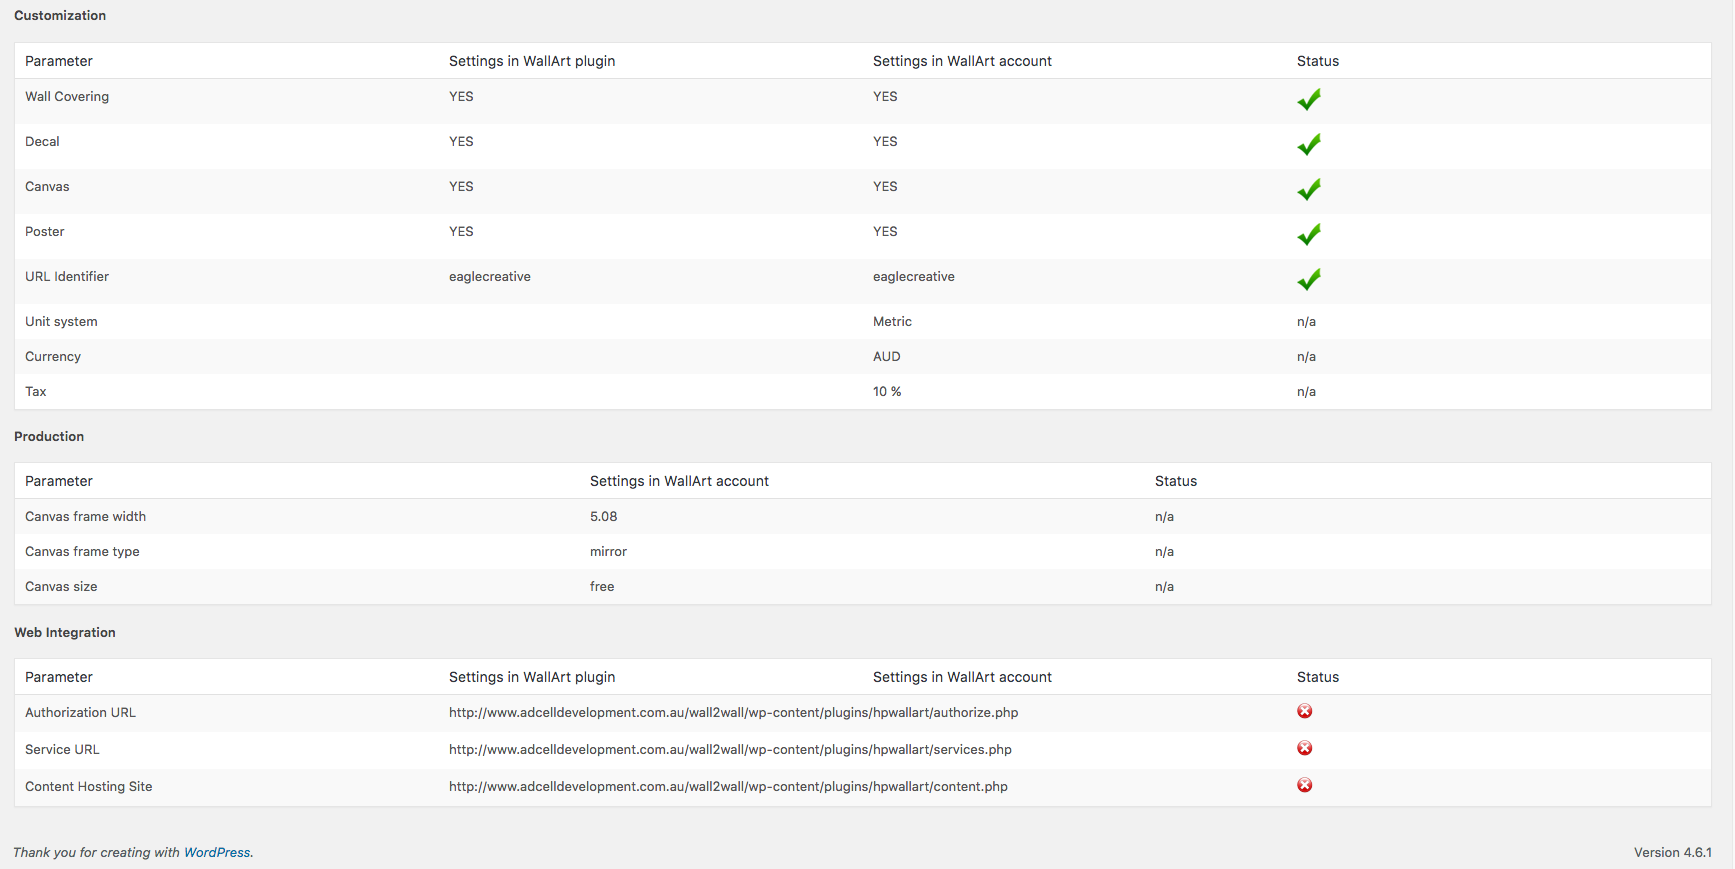
Task: Click the Canvas frame width parameter label
Action: [85, 516]
